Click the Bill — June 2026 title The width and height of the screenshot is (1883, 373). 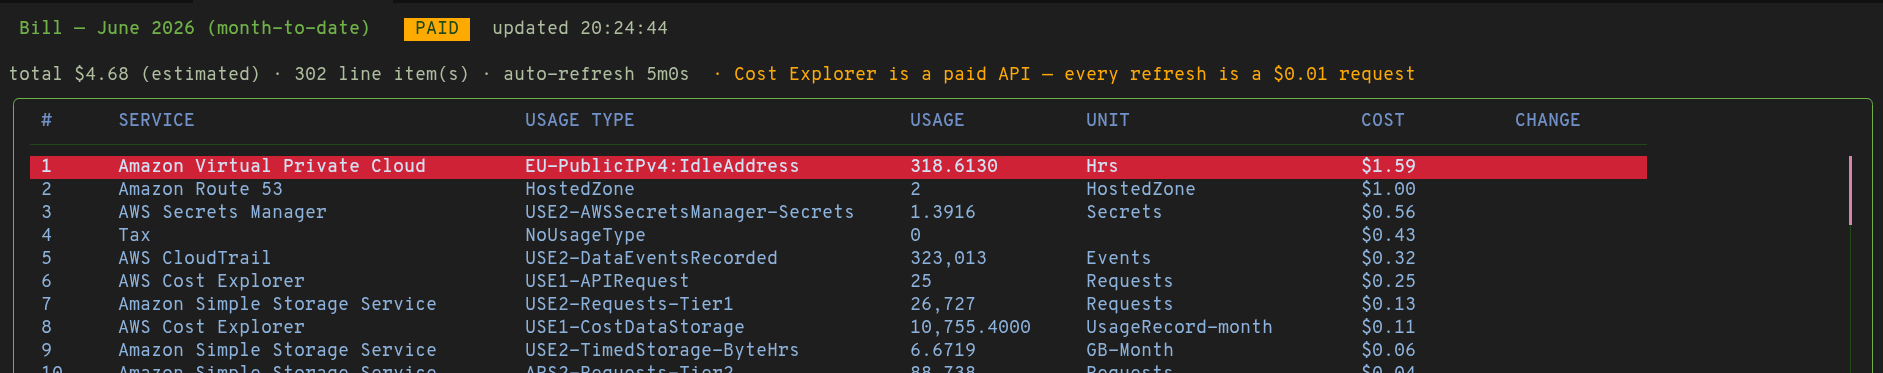click(195, 28)
